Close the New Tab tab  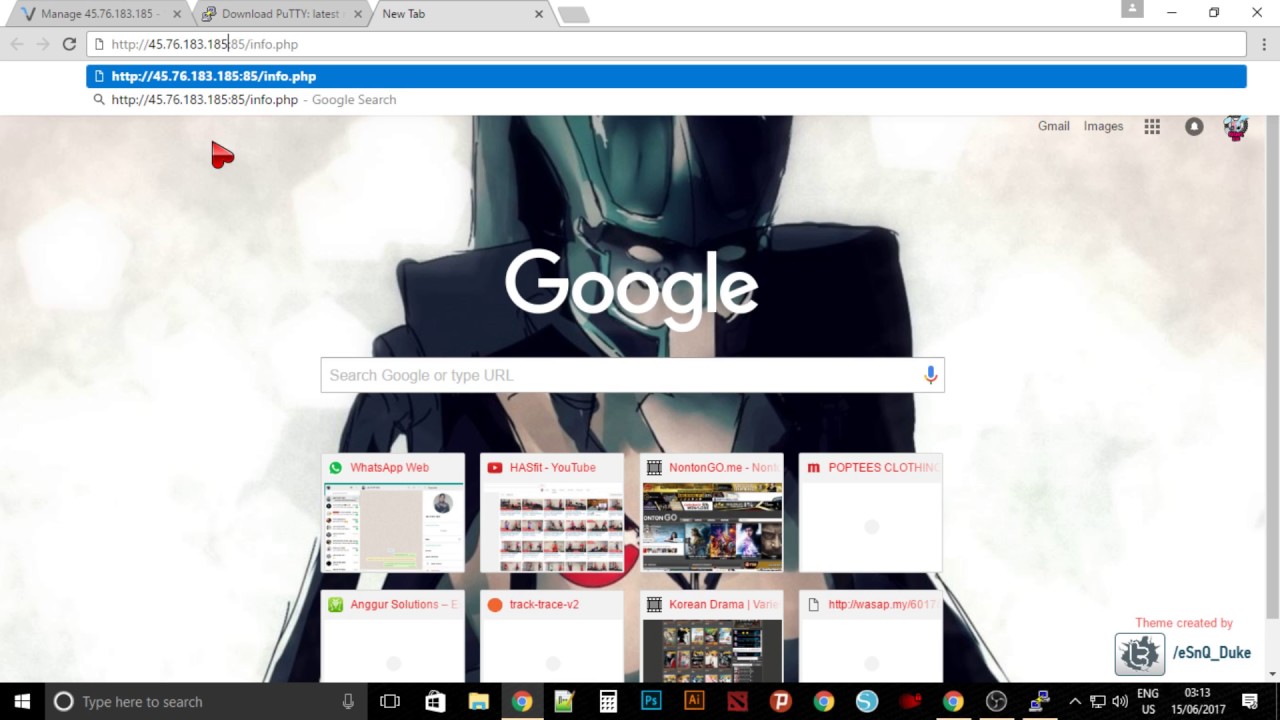539,14
